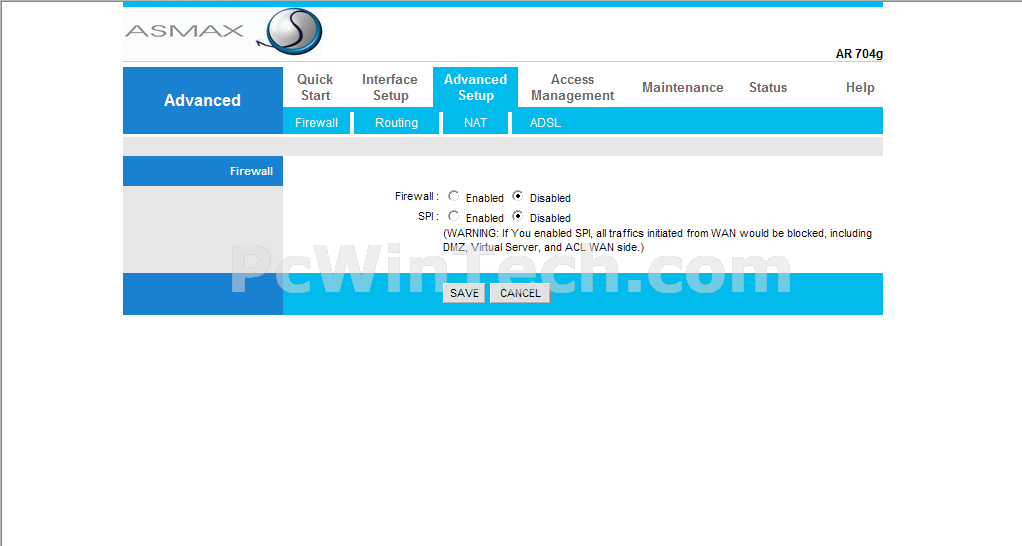
Task: Open the Help tab
Action: click(x=860, y=87)
